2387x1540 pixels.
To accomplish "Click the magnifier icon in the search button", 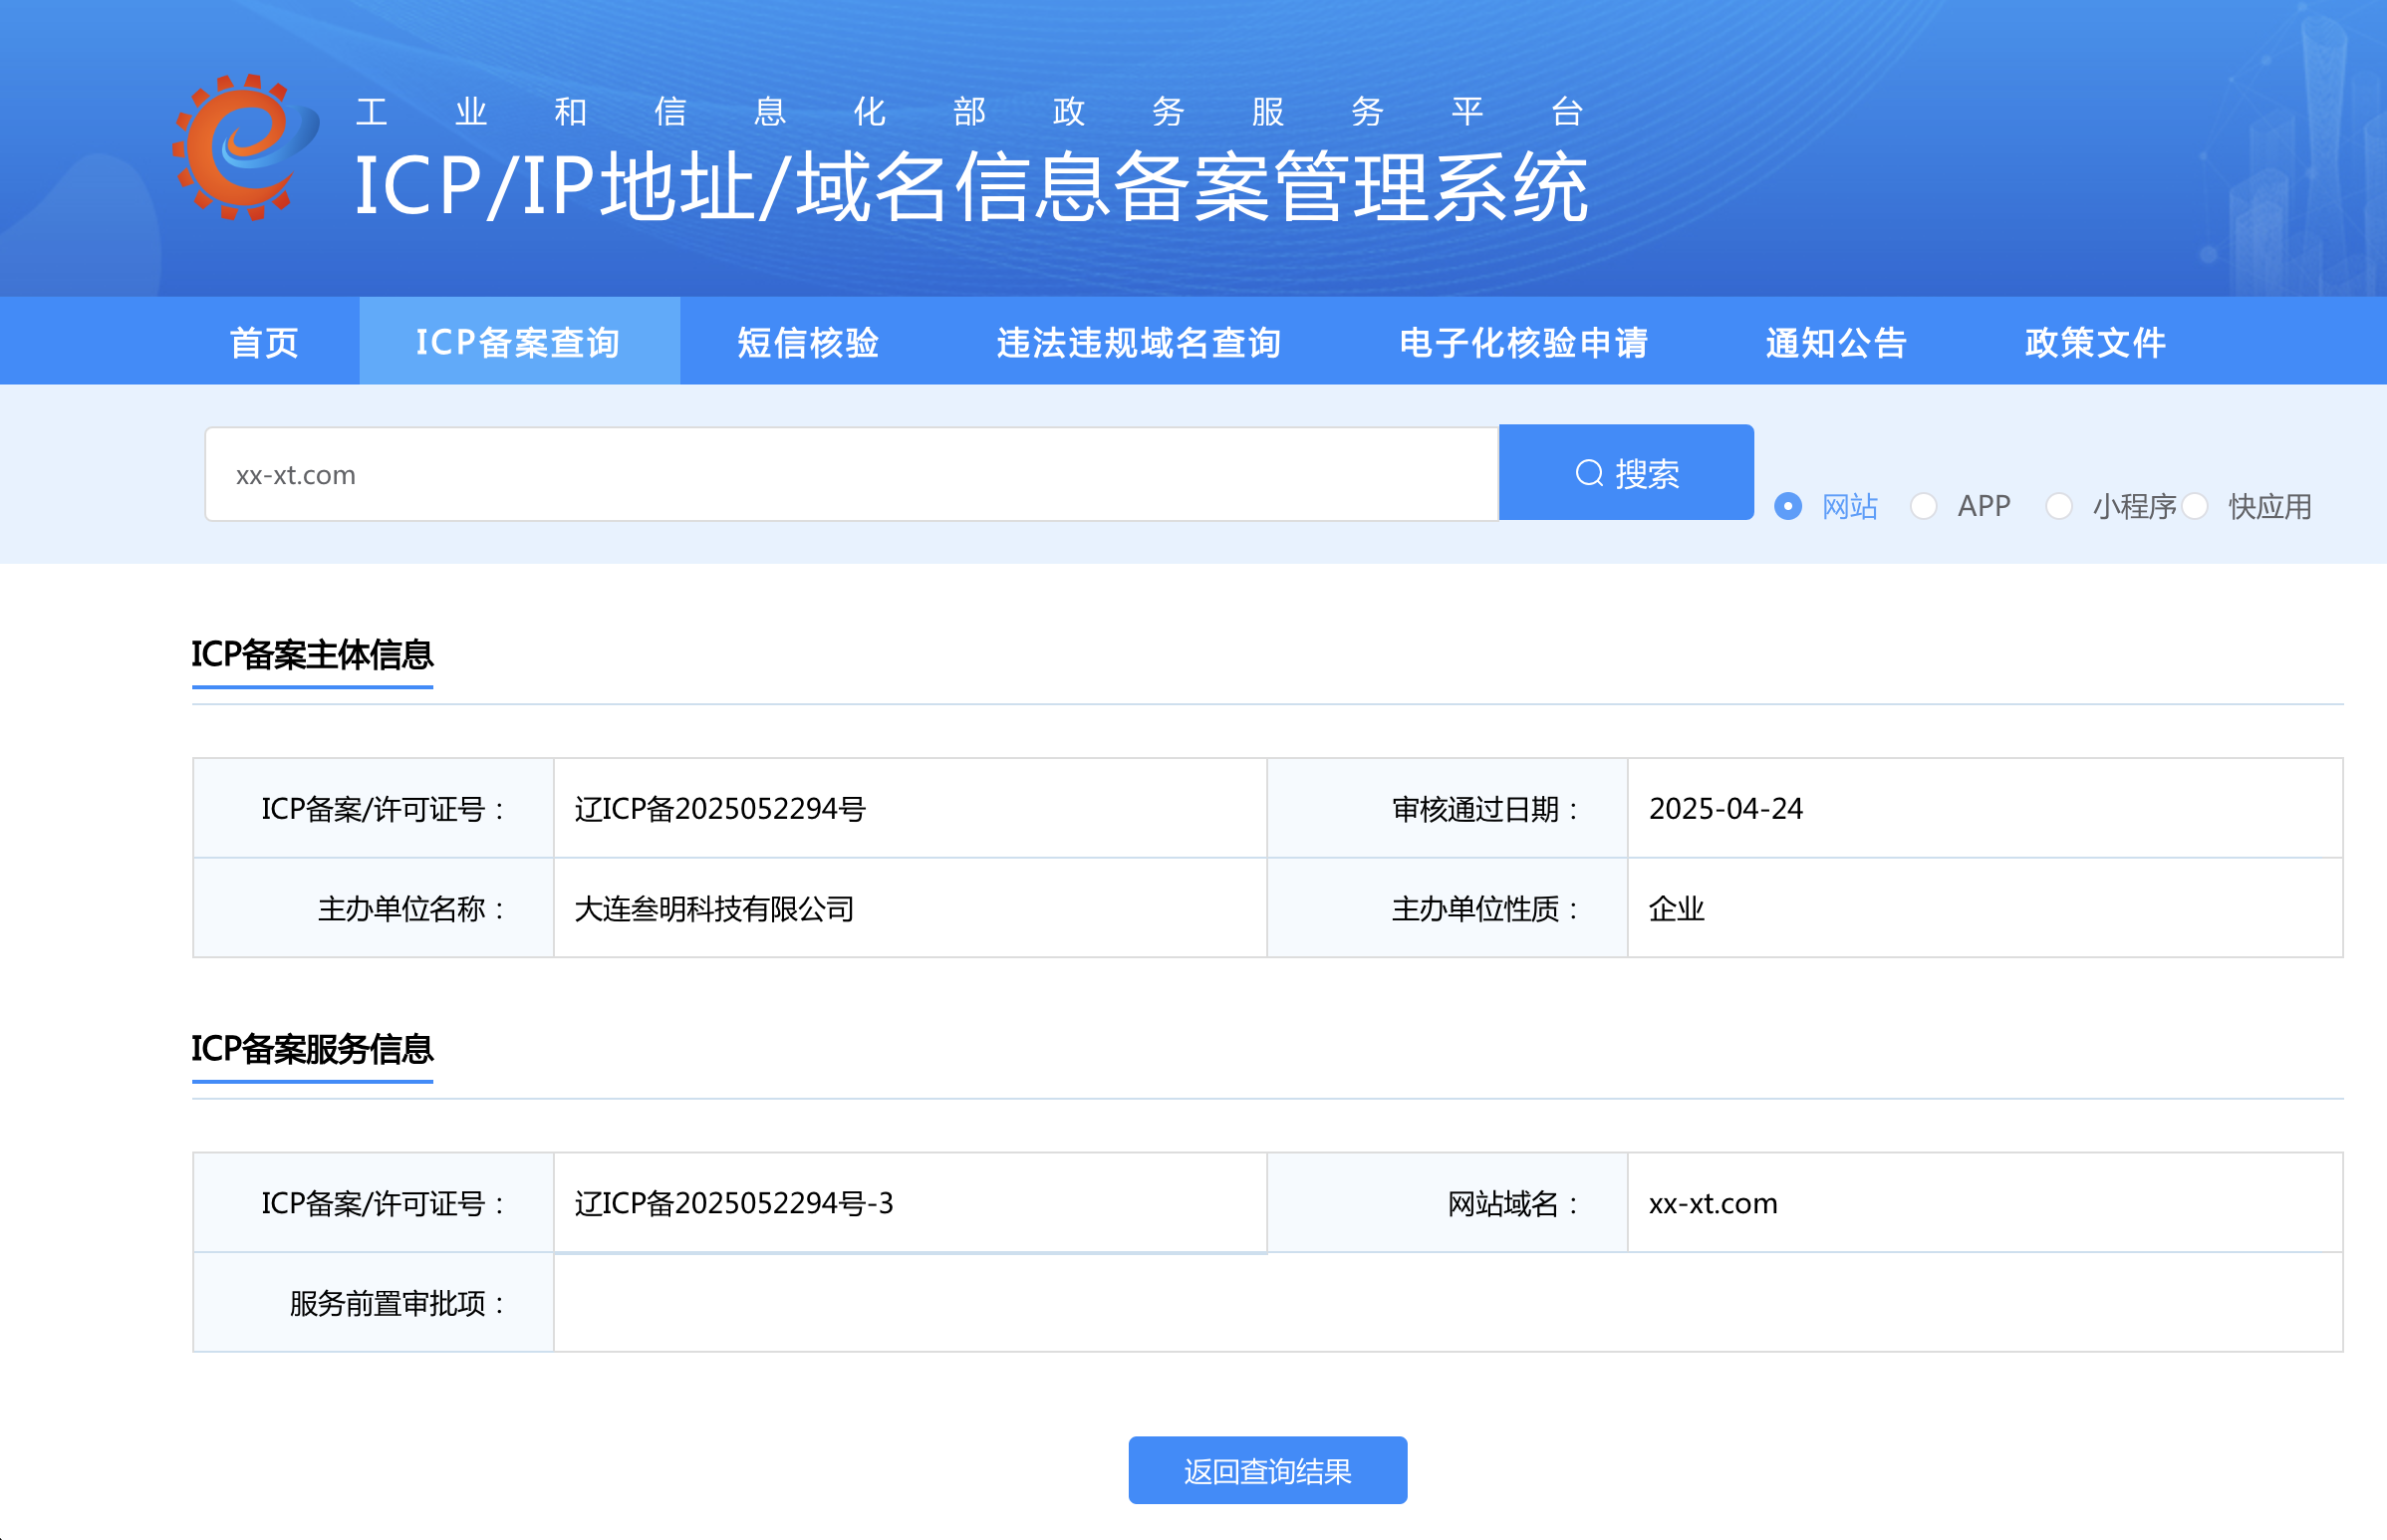I will (x=1589, y=473).
